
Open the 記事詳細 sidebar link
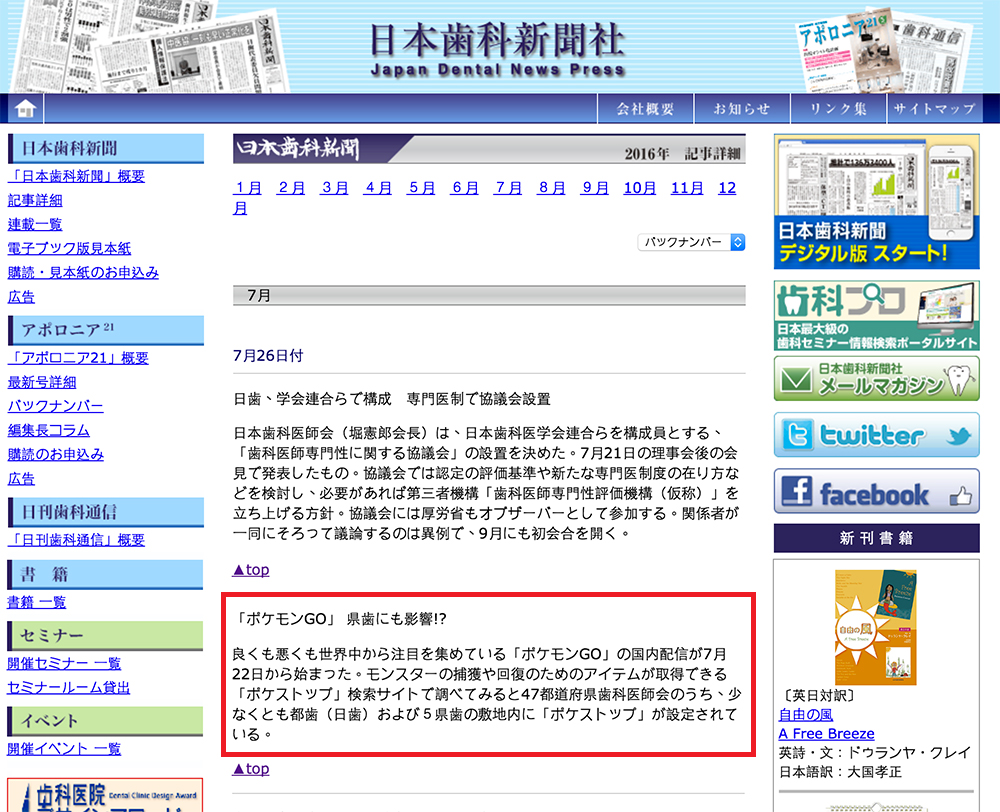point(35,200)
